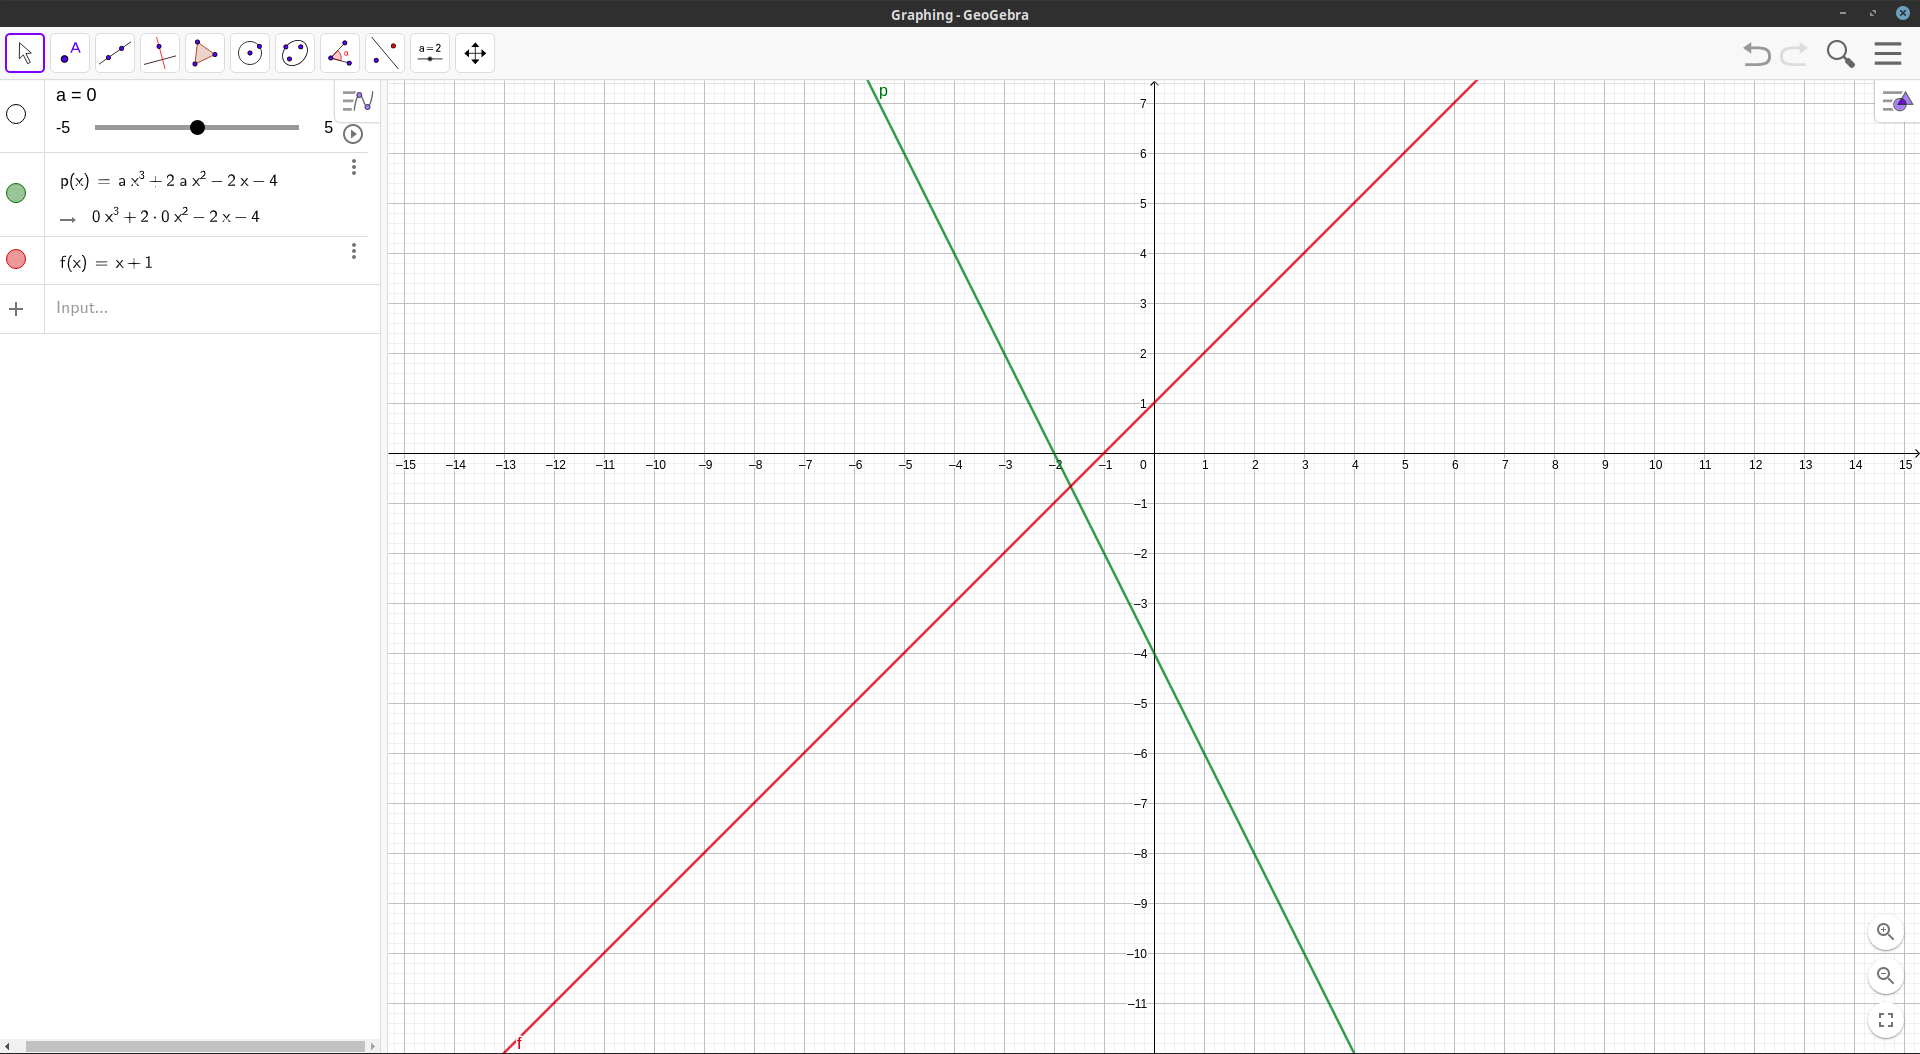Toggle visibility of slider a

point(16,114)
